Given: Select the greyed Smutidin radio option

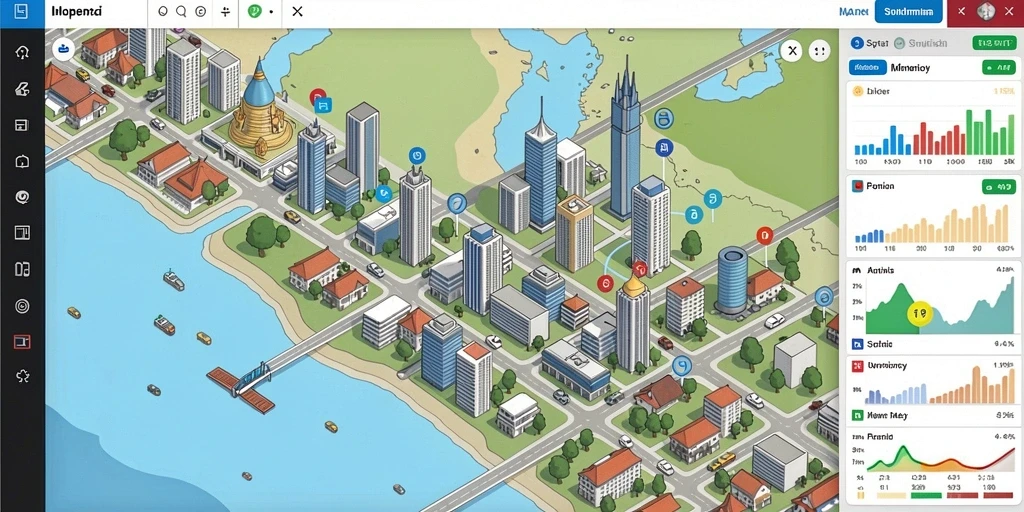Looking at the screenshot, I should click(x=899, y=43).
